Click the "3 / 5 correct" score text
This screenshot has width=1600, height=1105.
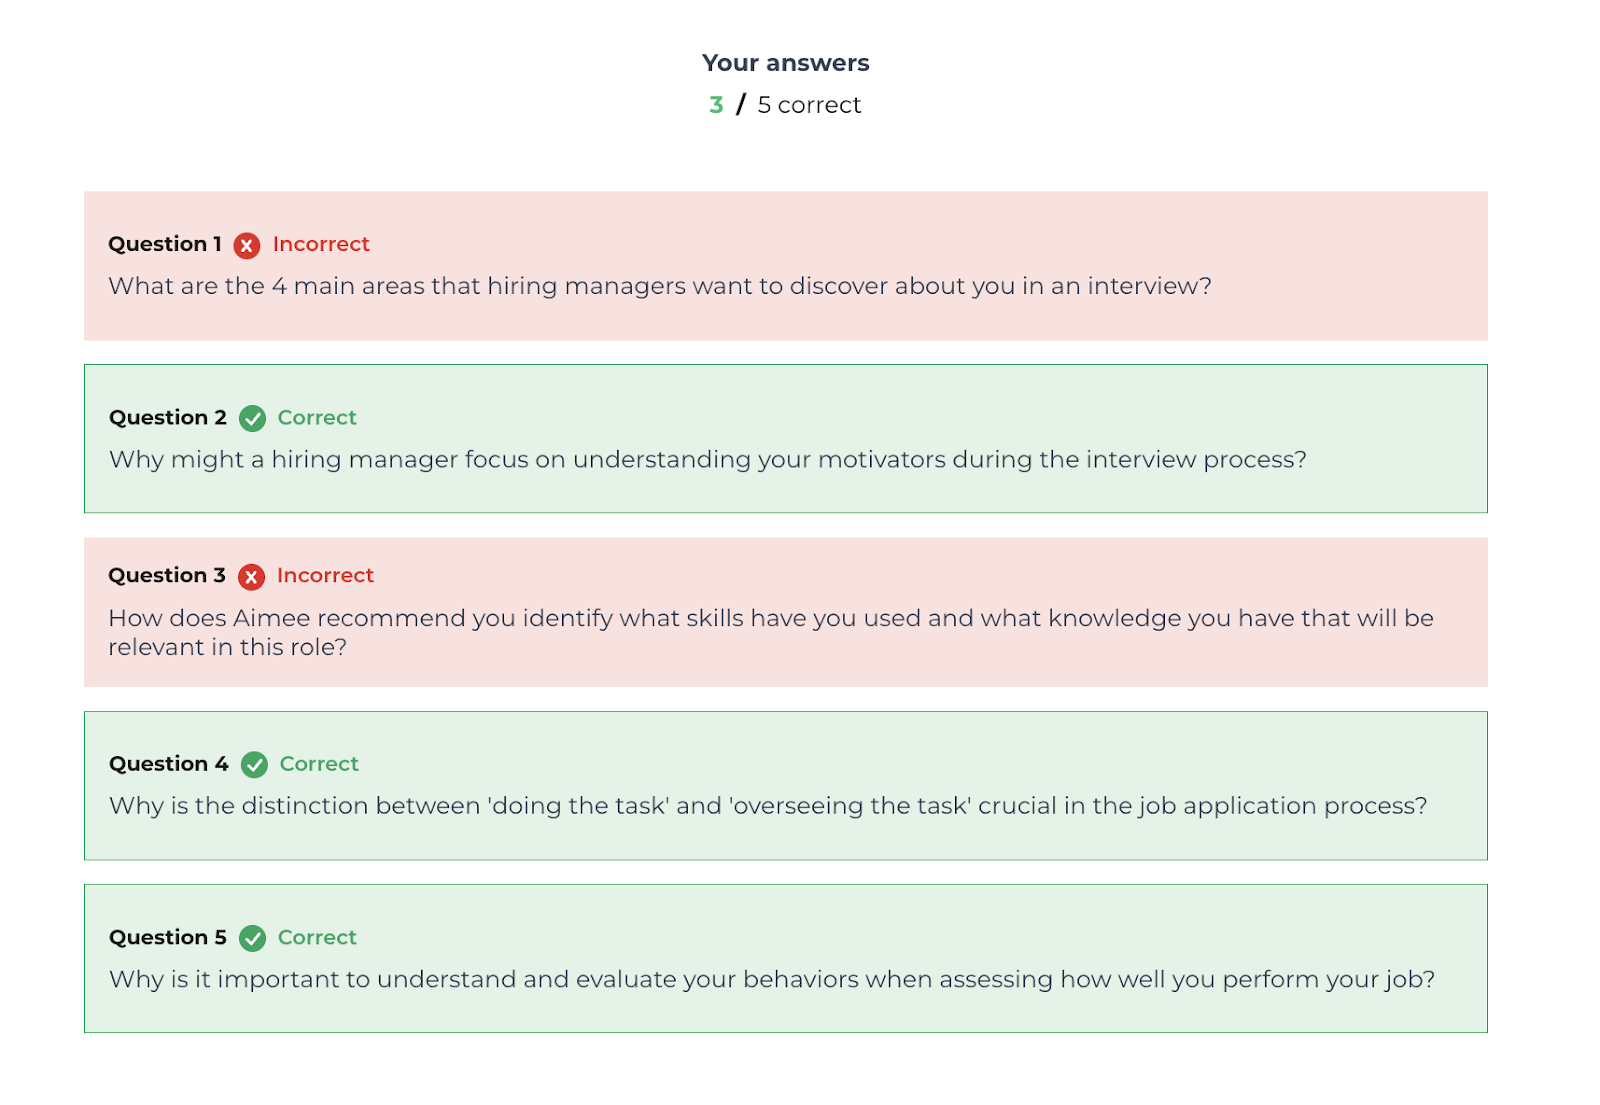tap(785, 105)
